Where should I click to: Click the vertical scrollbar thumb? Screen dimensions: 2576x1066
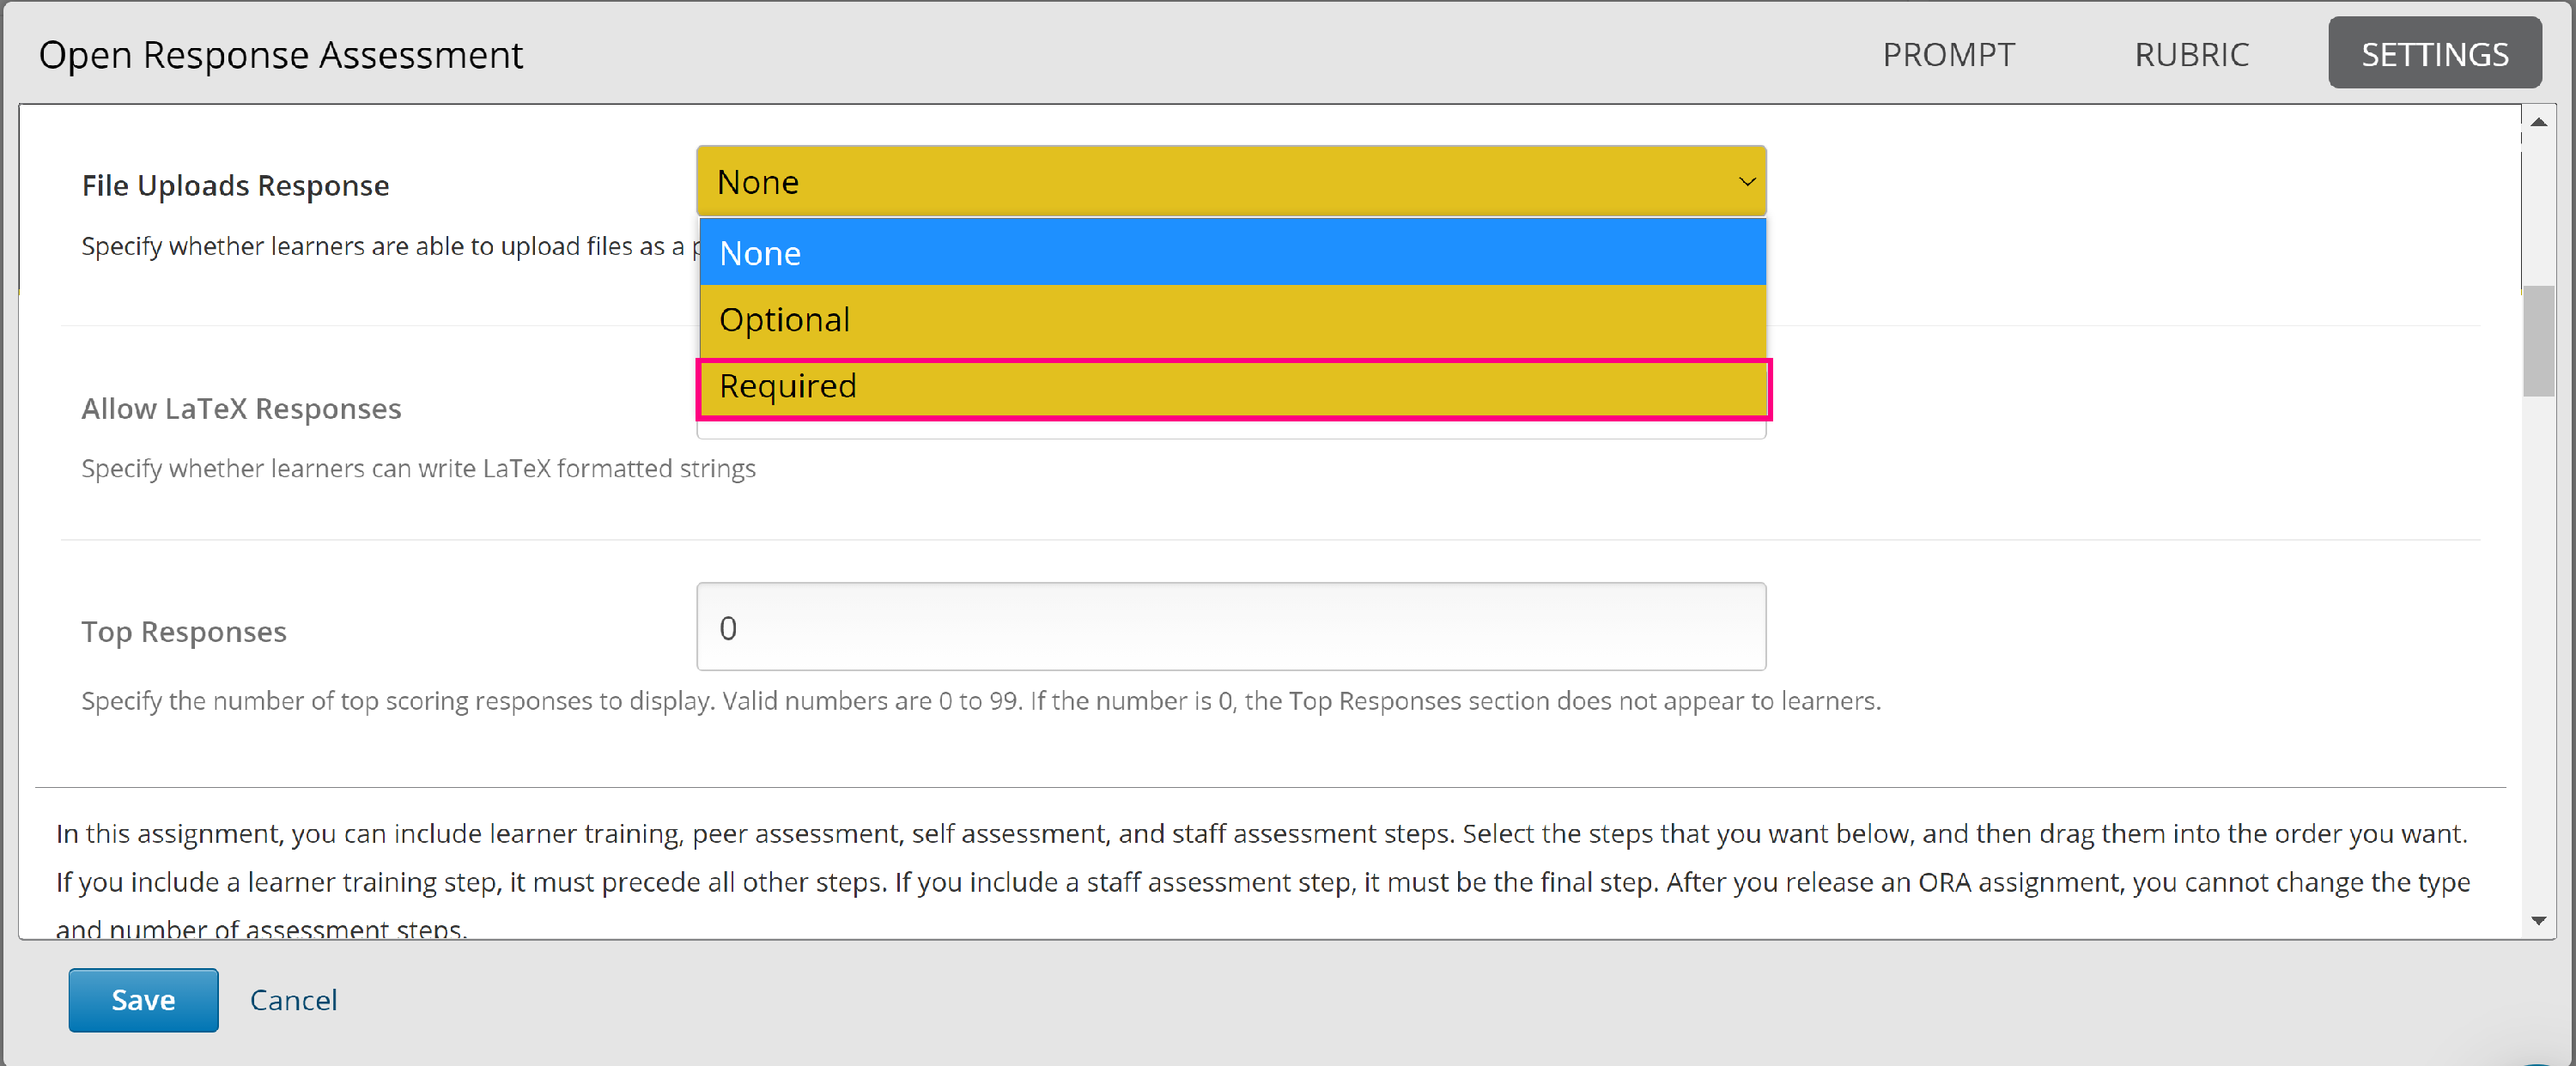(2538, 340)
